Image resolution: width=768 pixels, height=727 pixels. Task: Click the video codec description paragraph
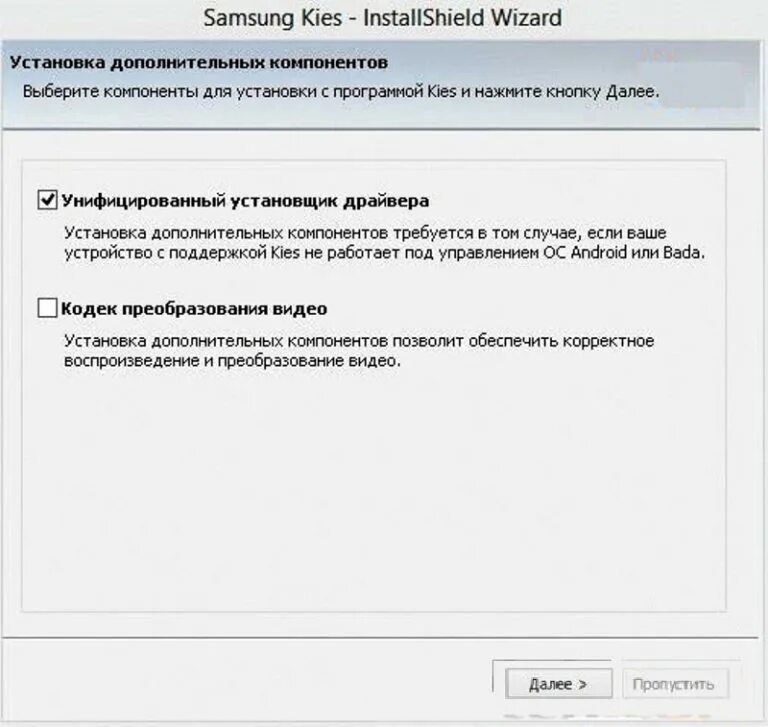tap(359, 351)
